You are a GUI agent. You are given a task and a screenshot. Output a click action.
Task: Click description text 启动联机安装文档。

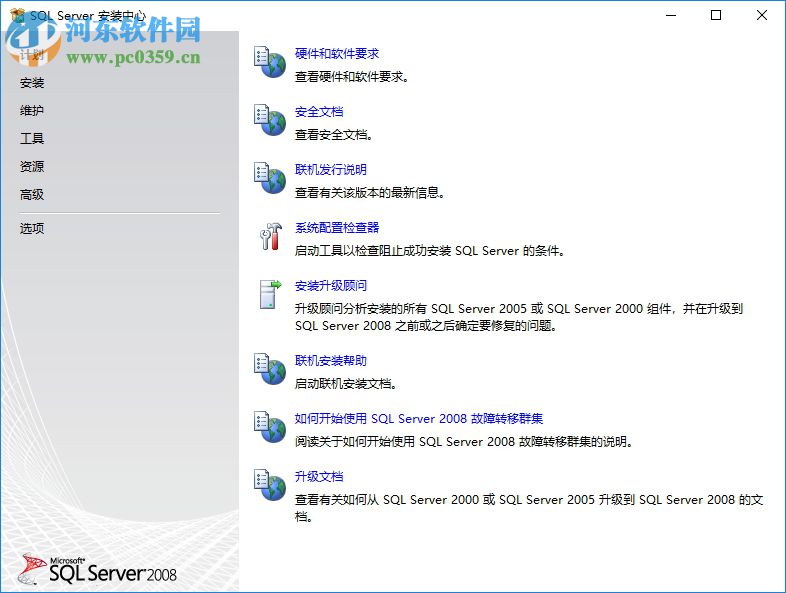(x=346, y=383)
